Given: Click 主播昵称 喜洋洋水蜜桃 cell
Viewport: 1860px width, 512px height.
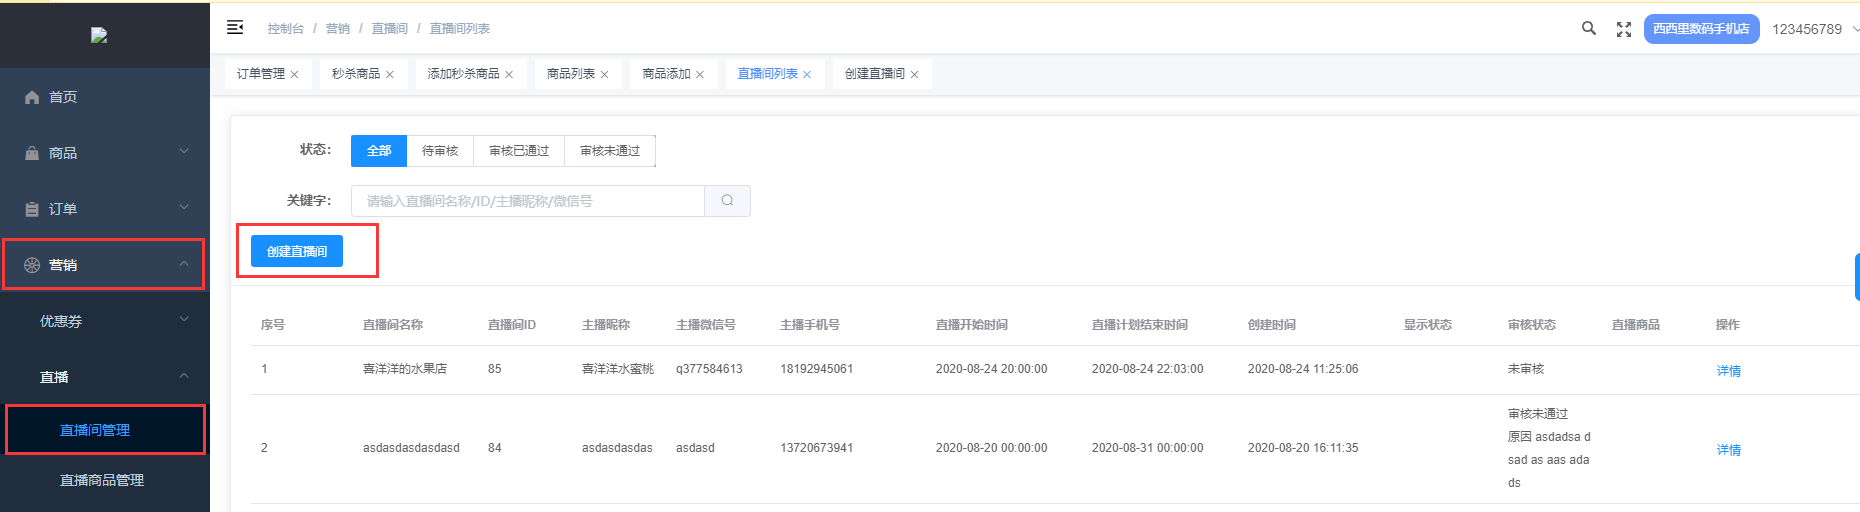Looking at the screenshot, I should [618, 369].
